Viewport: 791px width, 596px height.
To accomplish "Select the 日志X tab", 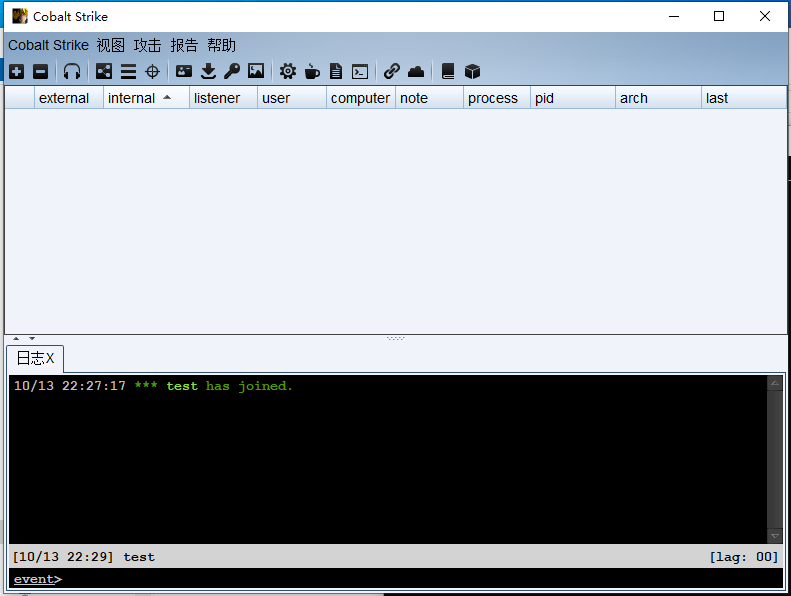I will (35, 358).
